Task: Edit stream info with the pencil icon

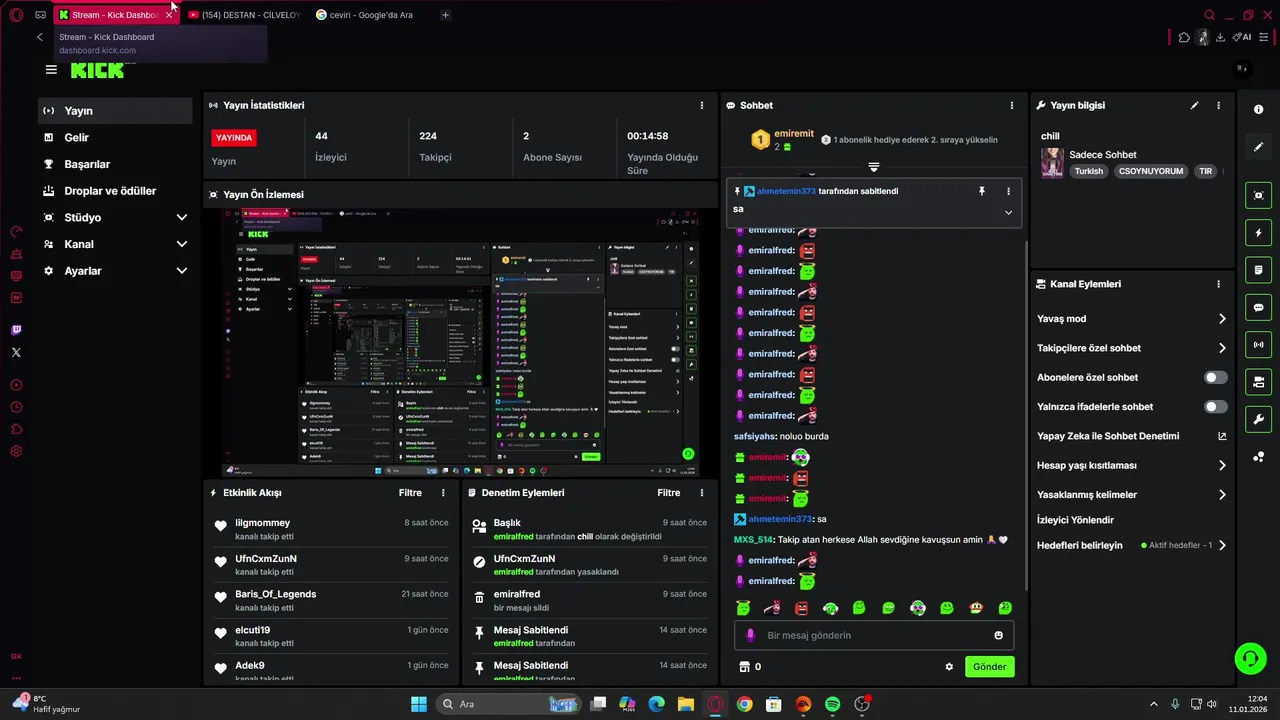Action: tap(1194, 105)
